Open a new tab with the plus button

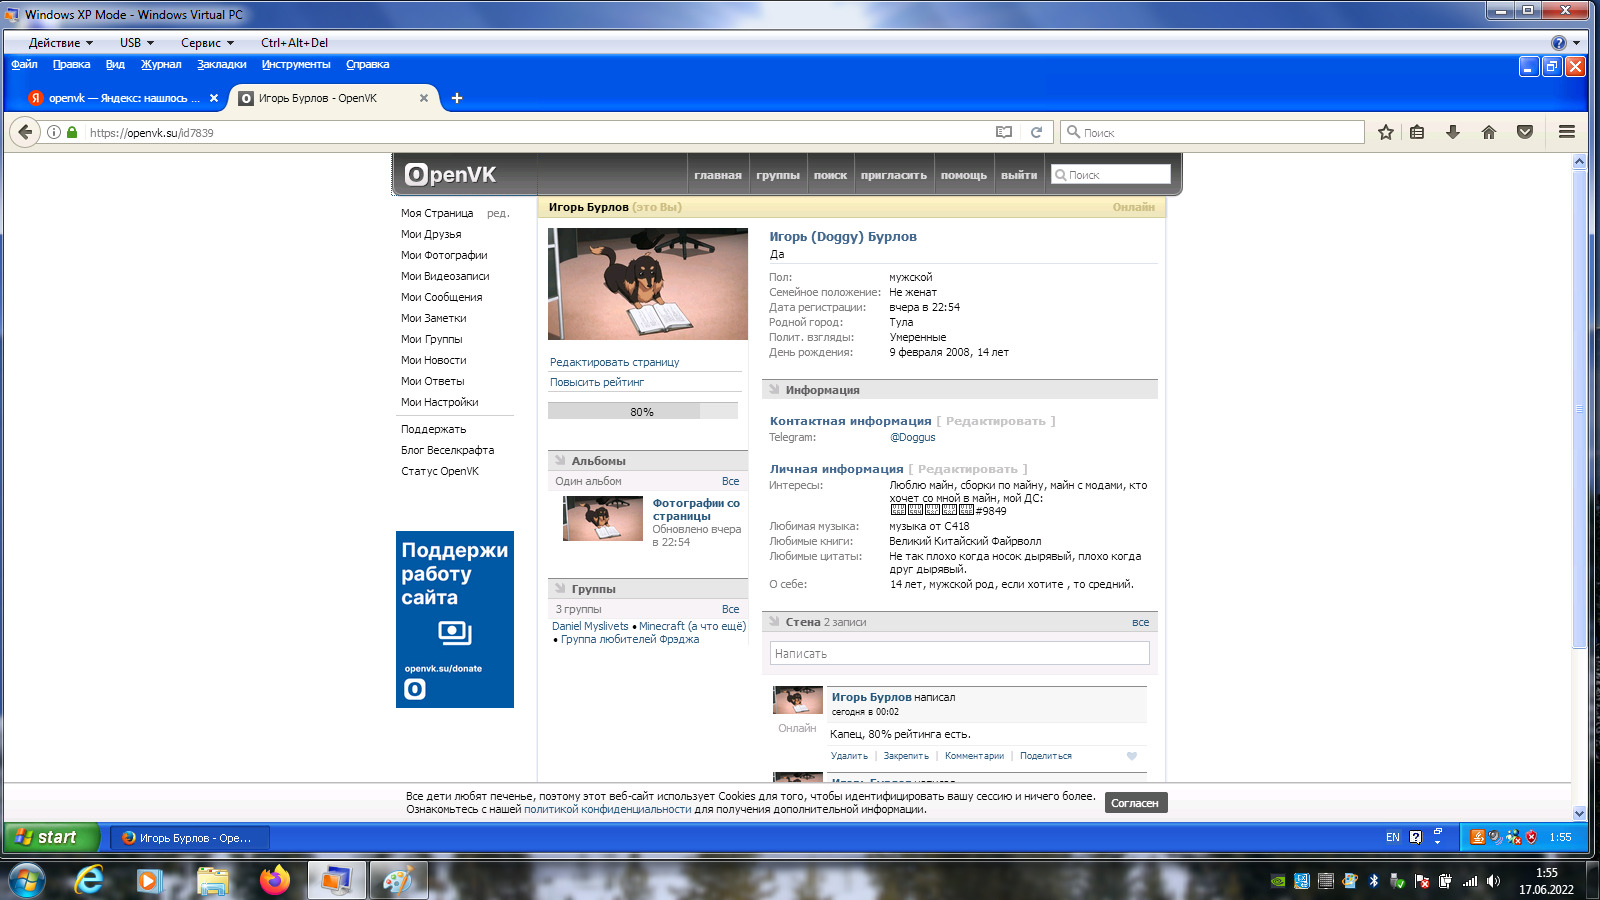point(457,98)
